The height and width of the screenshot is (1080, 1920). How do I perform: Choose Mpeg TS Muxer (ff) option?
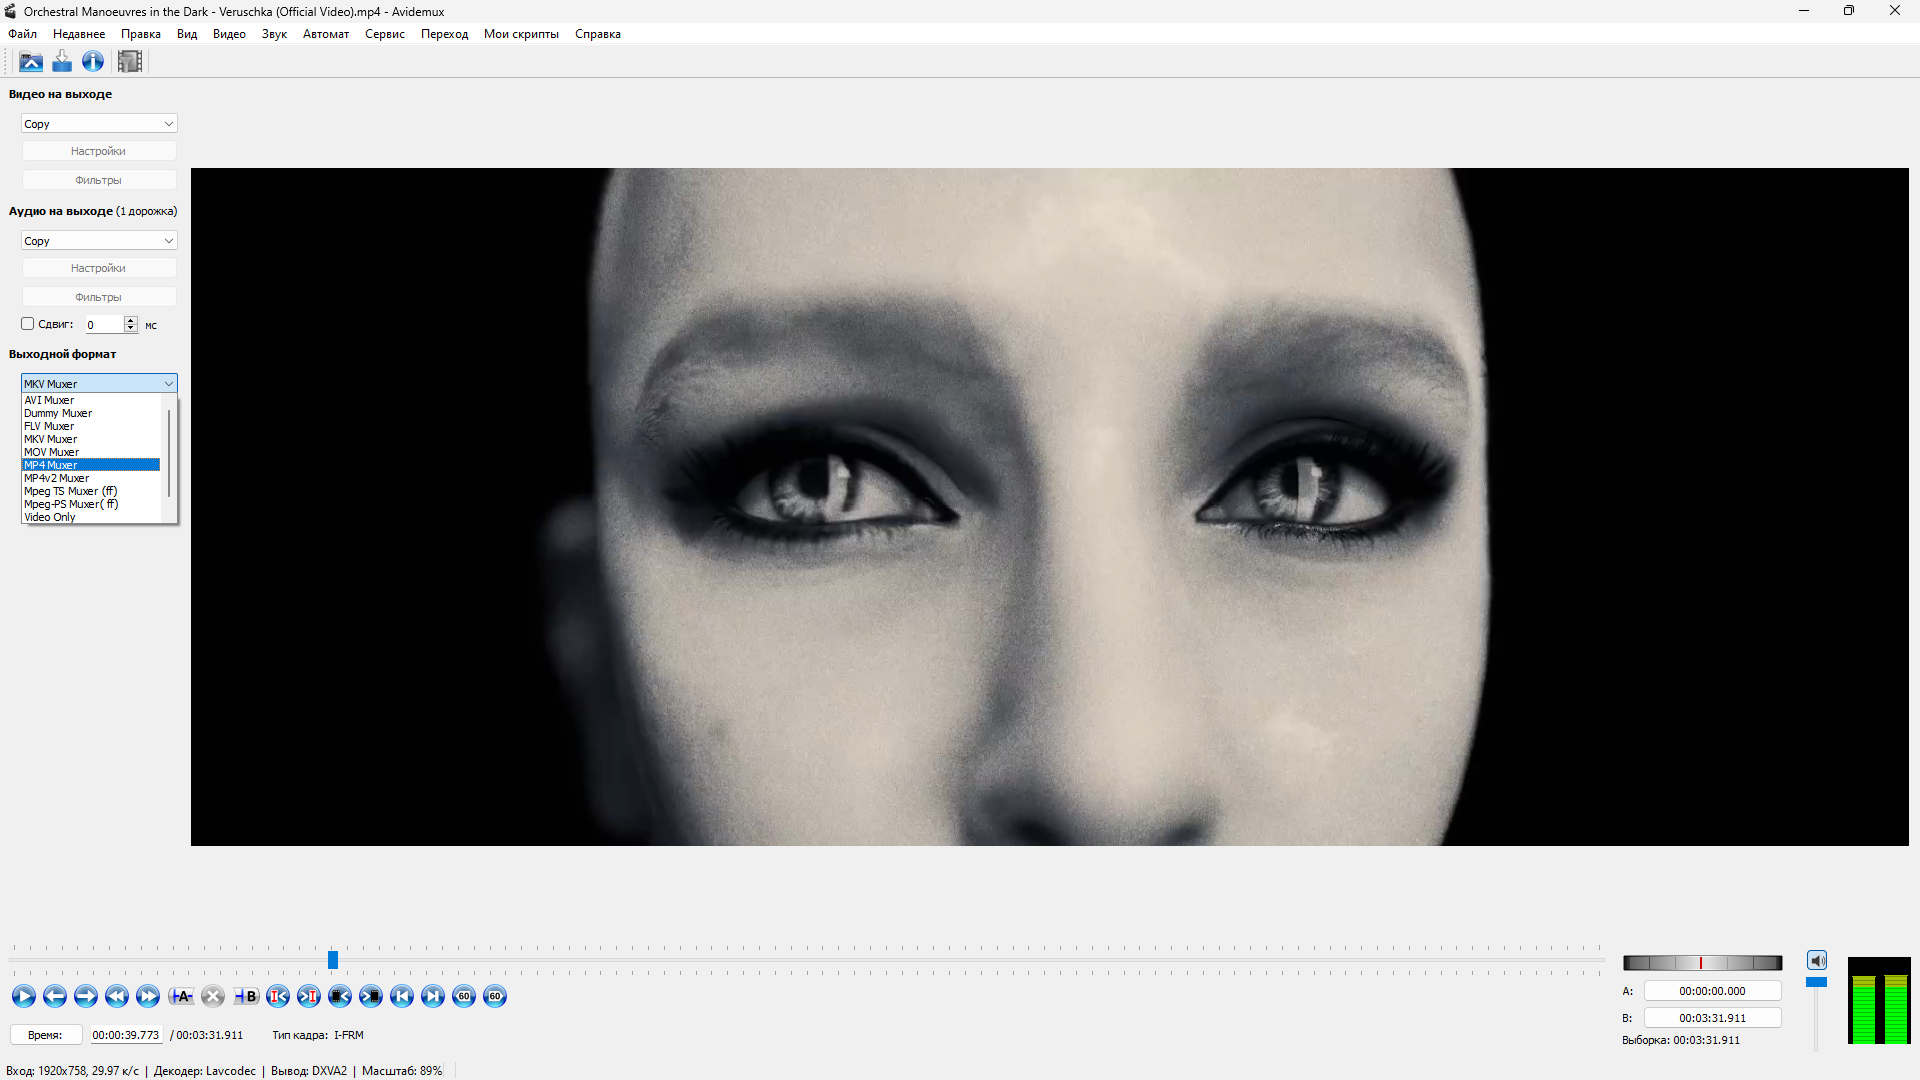pyautogui.click(x=91, y=491)
